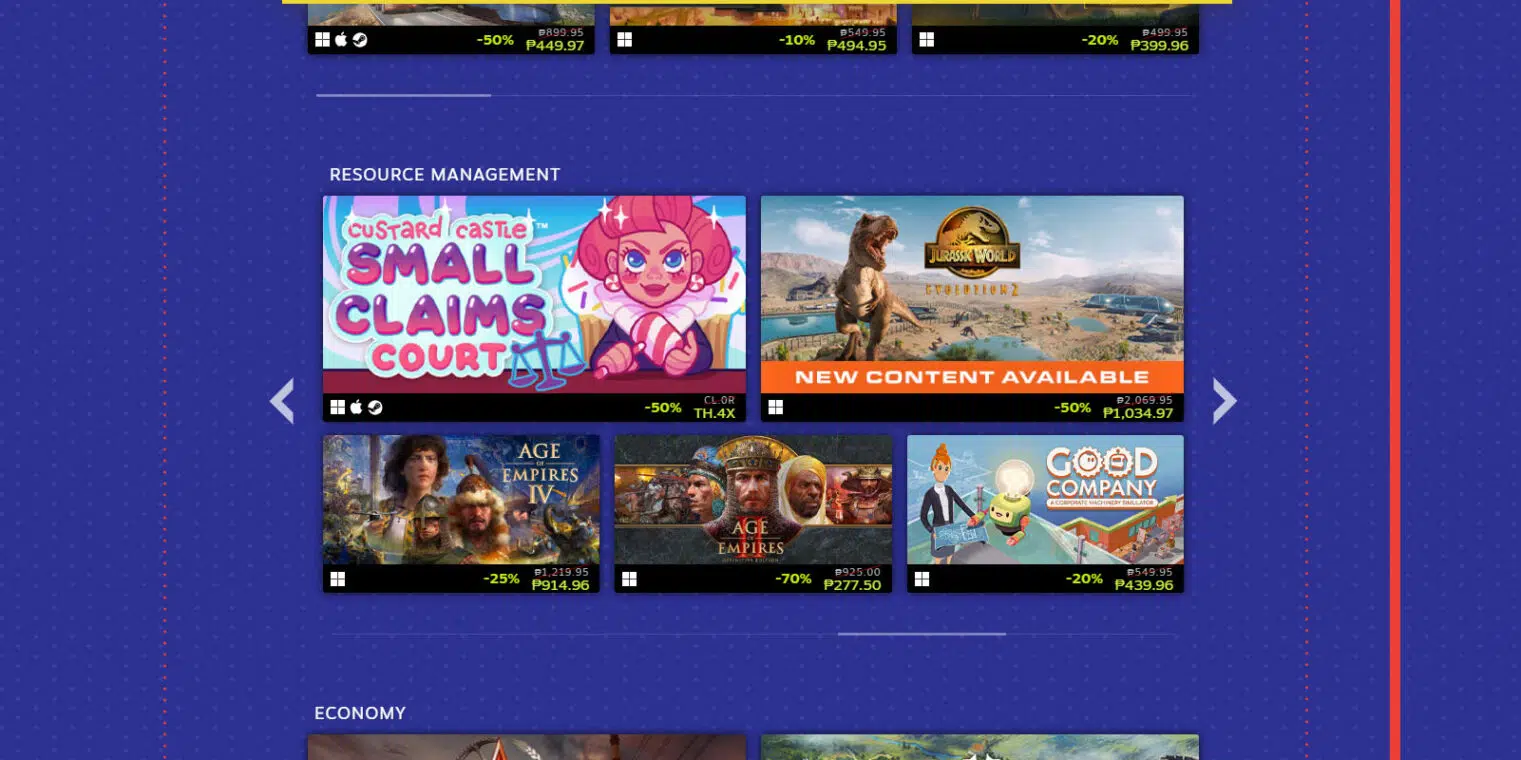Click the ₱439.96 Good Company price

pyautogui.click(x=1144, y=585)
